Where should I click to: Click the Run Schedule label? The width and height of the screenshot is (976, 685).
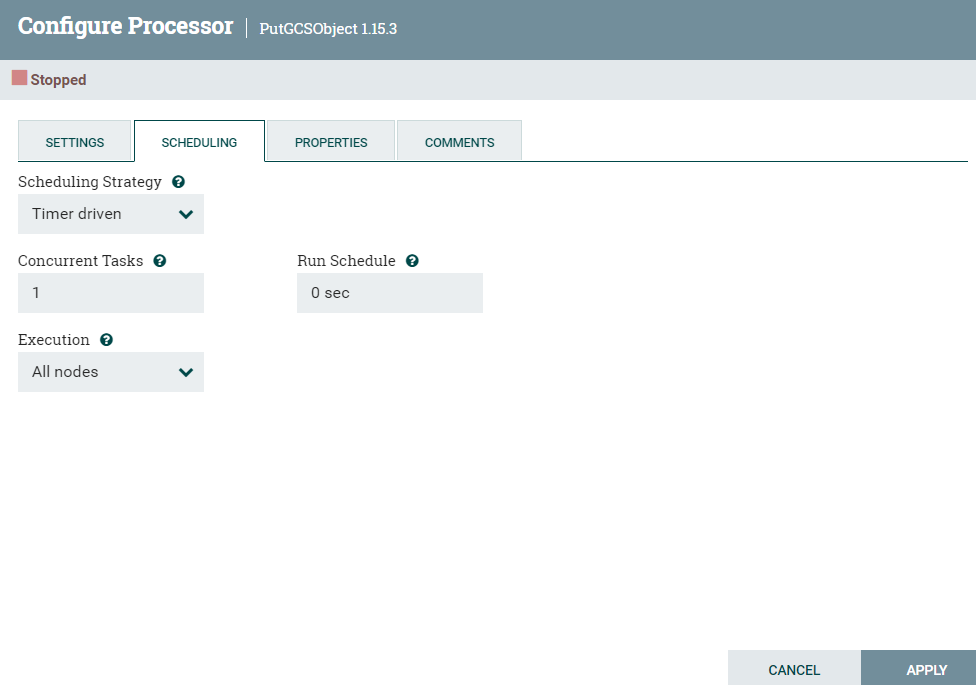[346, 261]
